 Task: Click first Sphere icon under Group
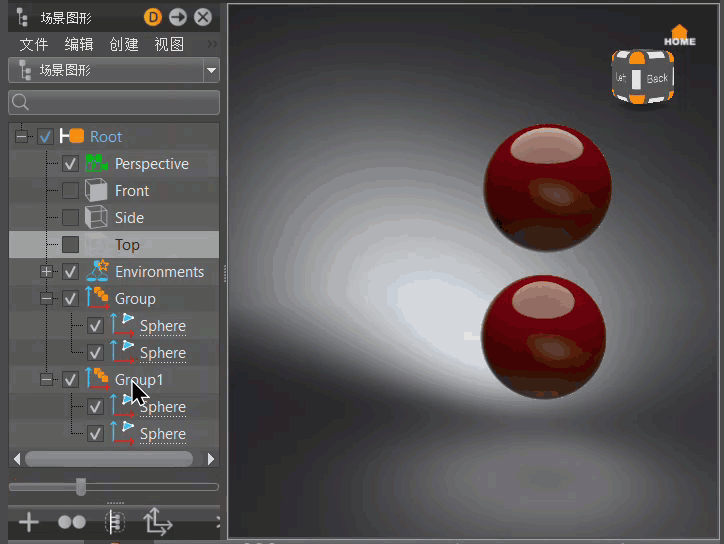tap(122, 325)
